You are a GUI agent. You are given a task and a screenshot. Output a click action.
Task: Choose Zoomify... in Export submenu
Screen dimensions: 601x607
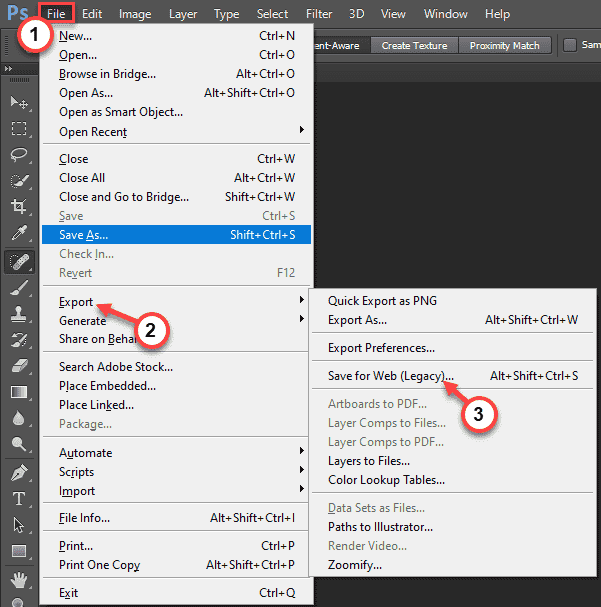tap(453, 565)
